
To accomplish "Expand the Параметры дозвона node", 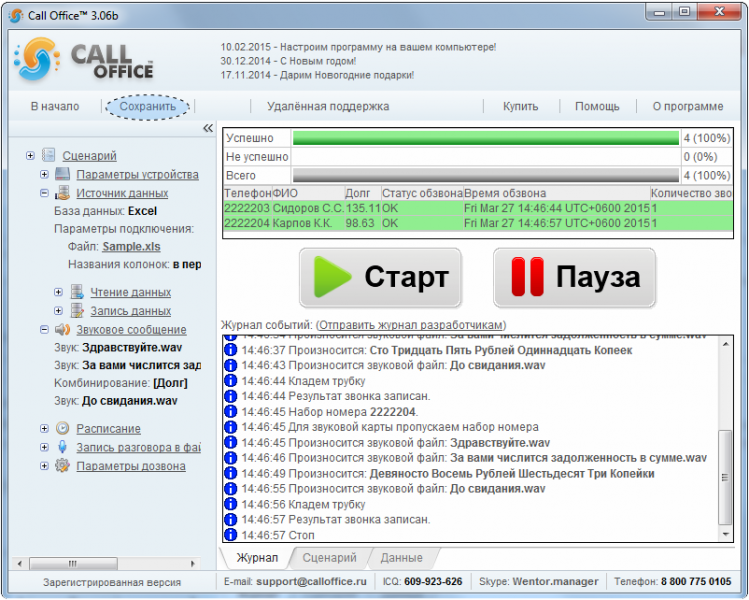I will click(x=44, y=466).
